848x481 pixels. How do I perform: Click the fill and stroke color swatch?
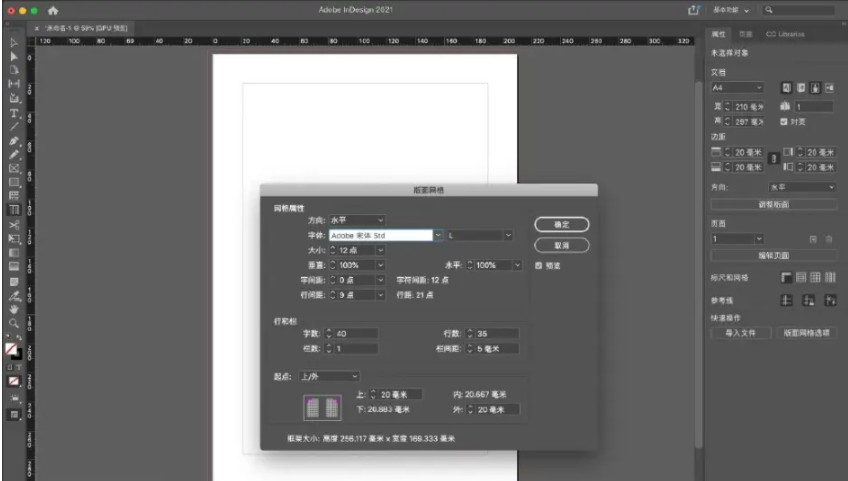click(14, 351)
